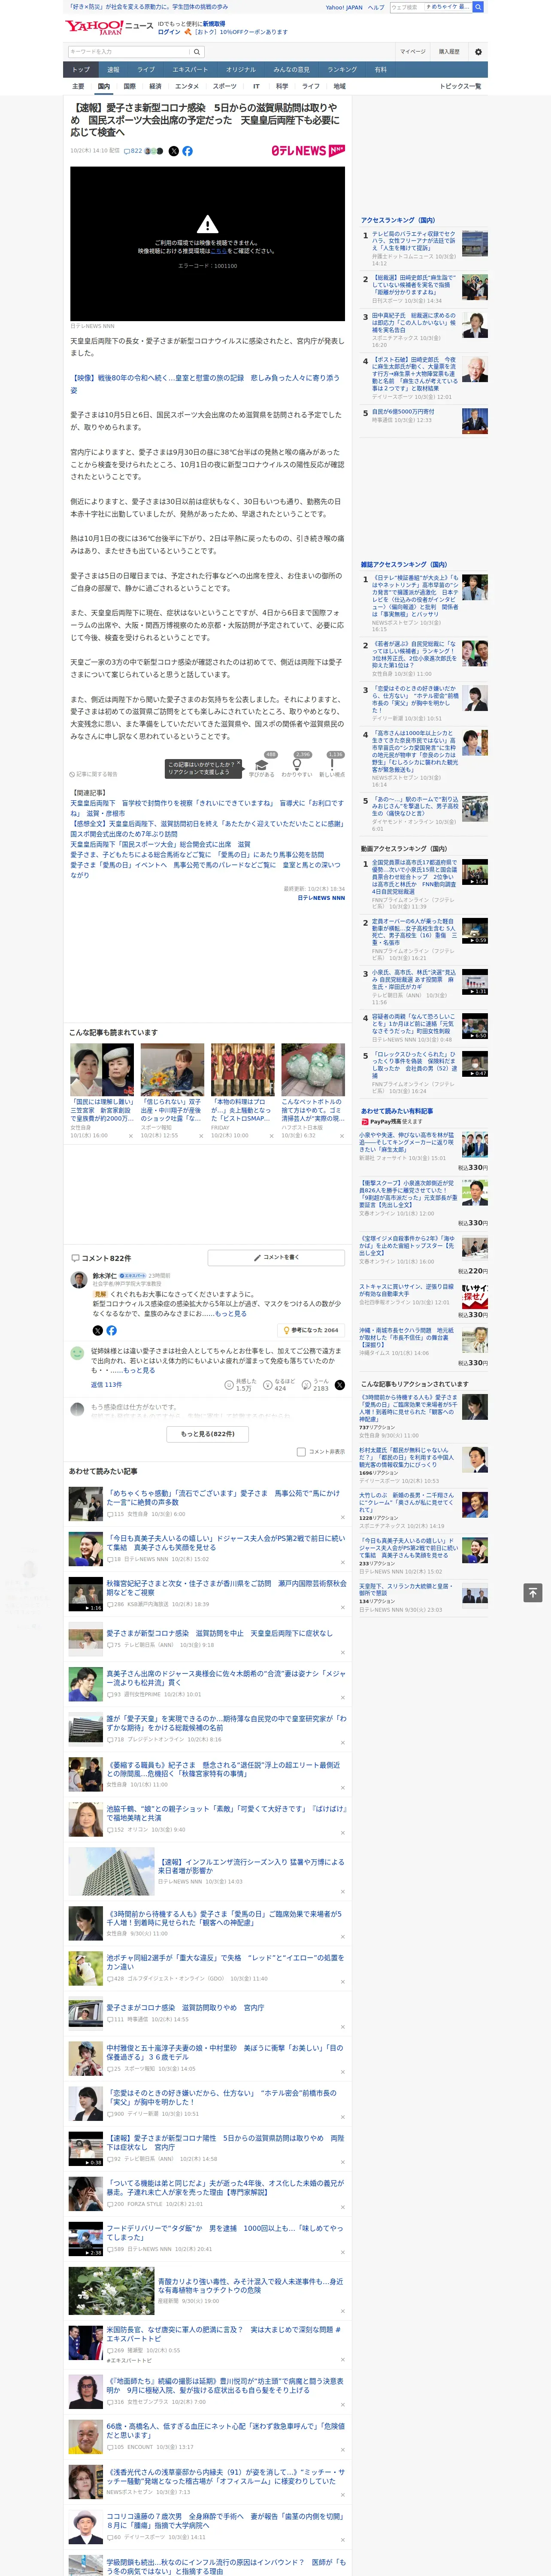Switch to the スポーツ category sub-tab

[x=225, y=86]
